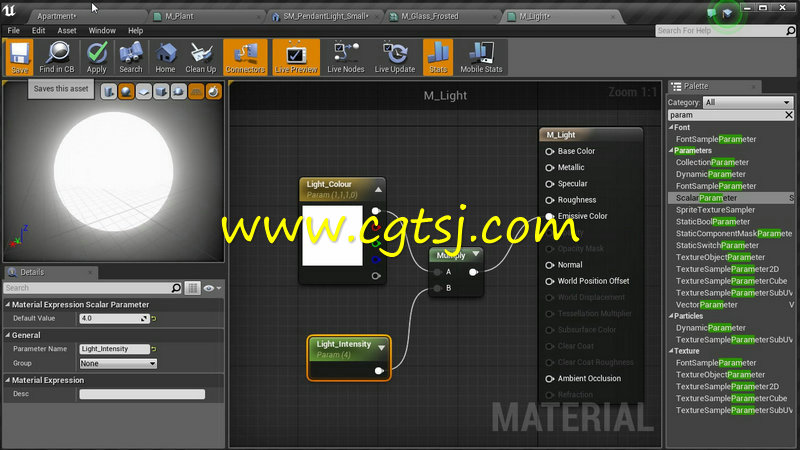The width and height of the screenshot is (800, 450).
Task: Reset Parameter Name to default
Action: click(154, 349)
